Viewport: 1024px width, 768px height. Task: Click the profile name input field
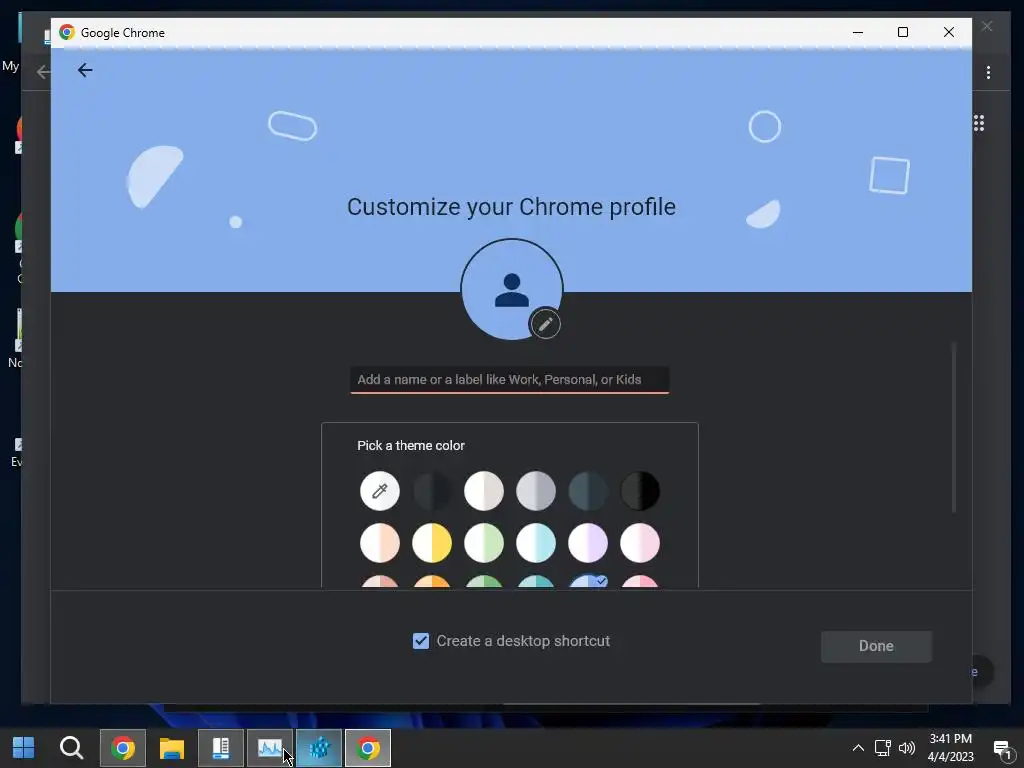click(x=509, y=380)
